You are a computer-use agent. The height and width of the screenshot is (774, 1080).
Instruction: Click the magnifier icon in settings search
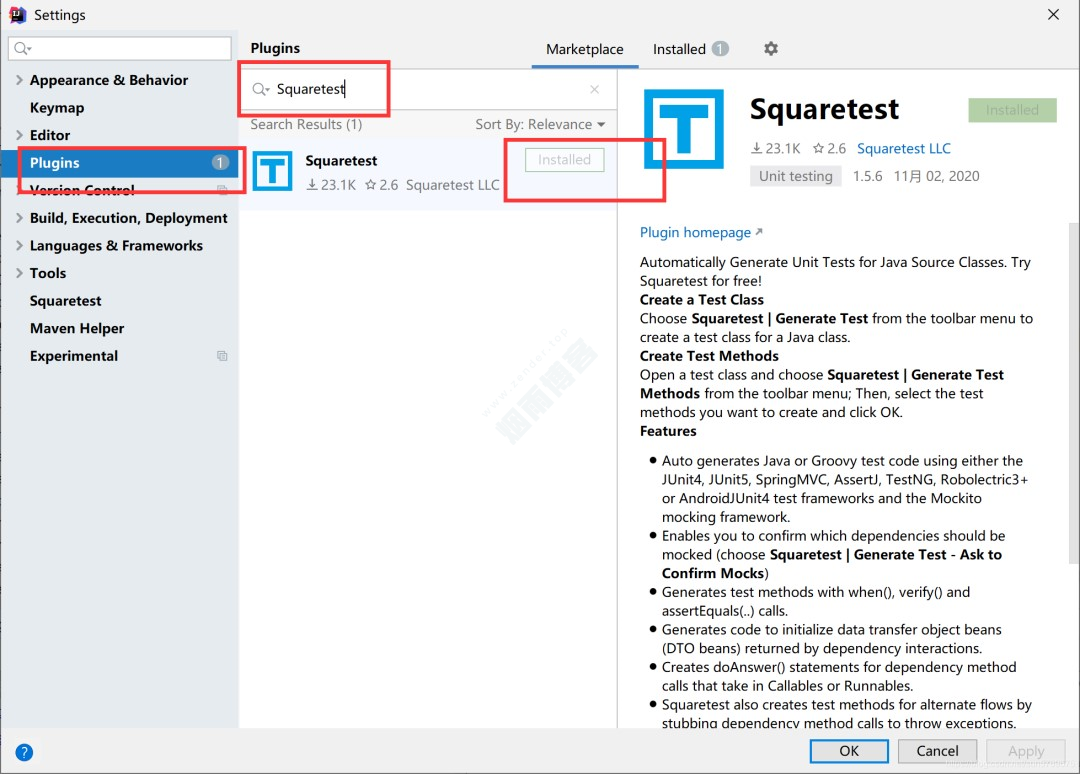pos(22,49)
